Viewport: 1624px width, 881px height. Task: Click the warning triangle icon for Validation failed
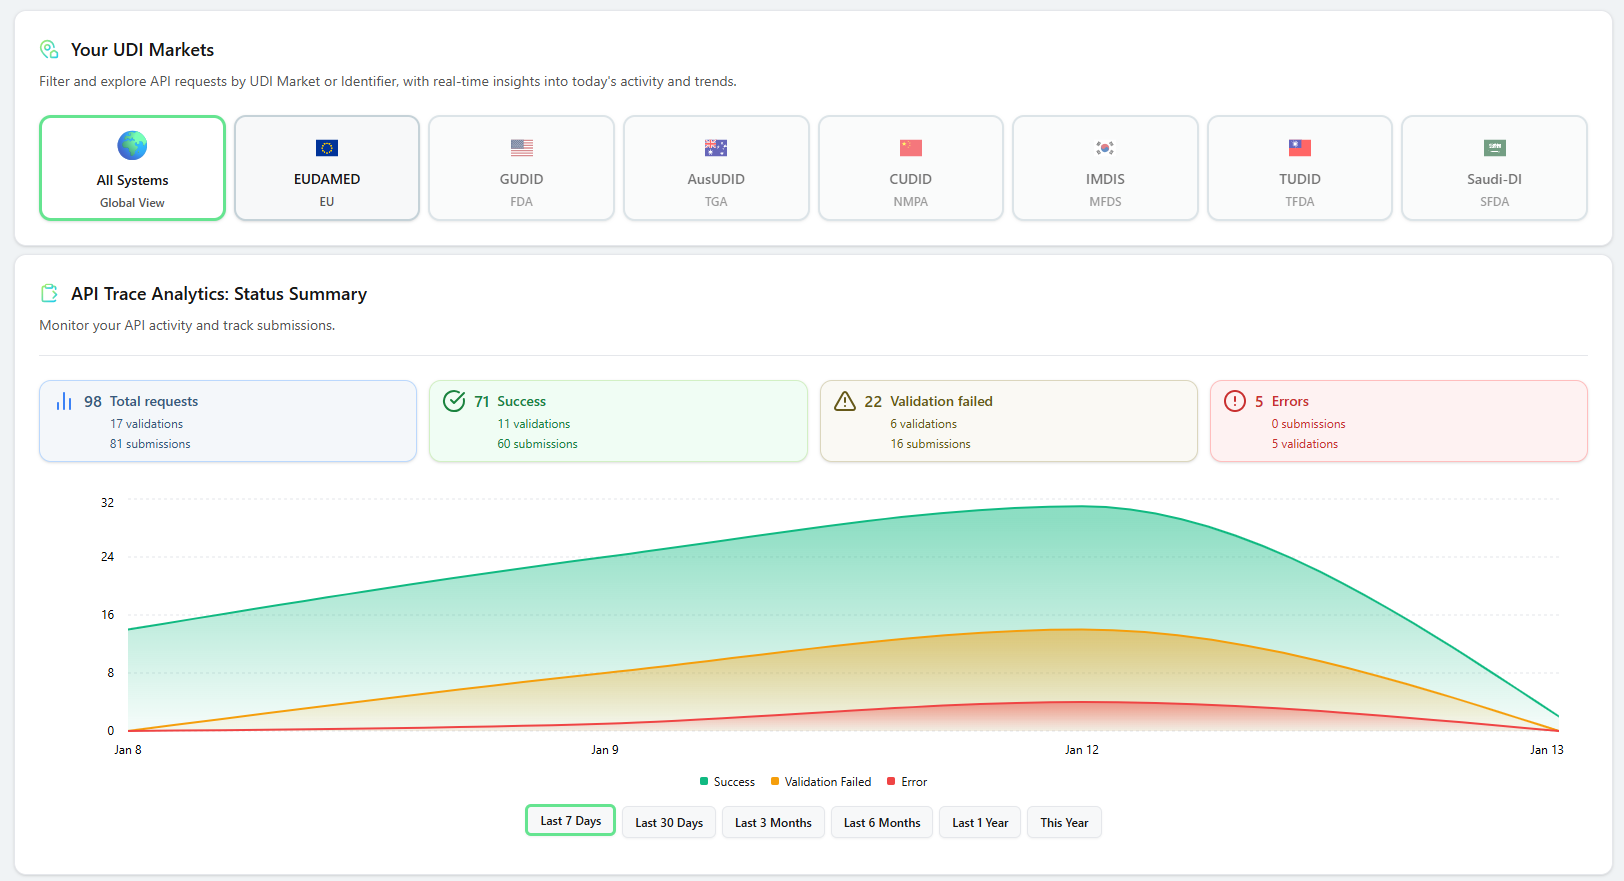pos(845,401)
